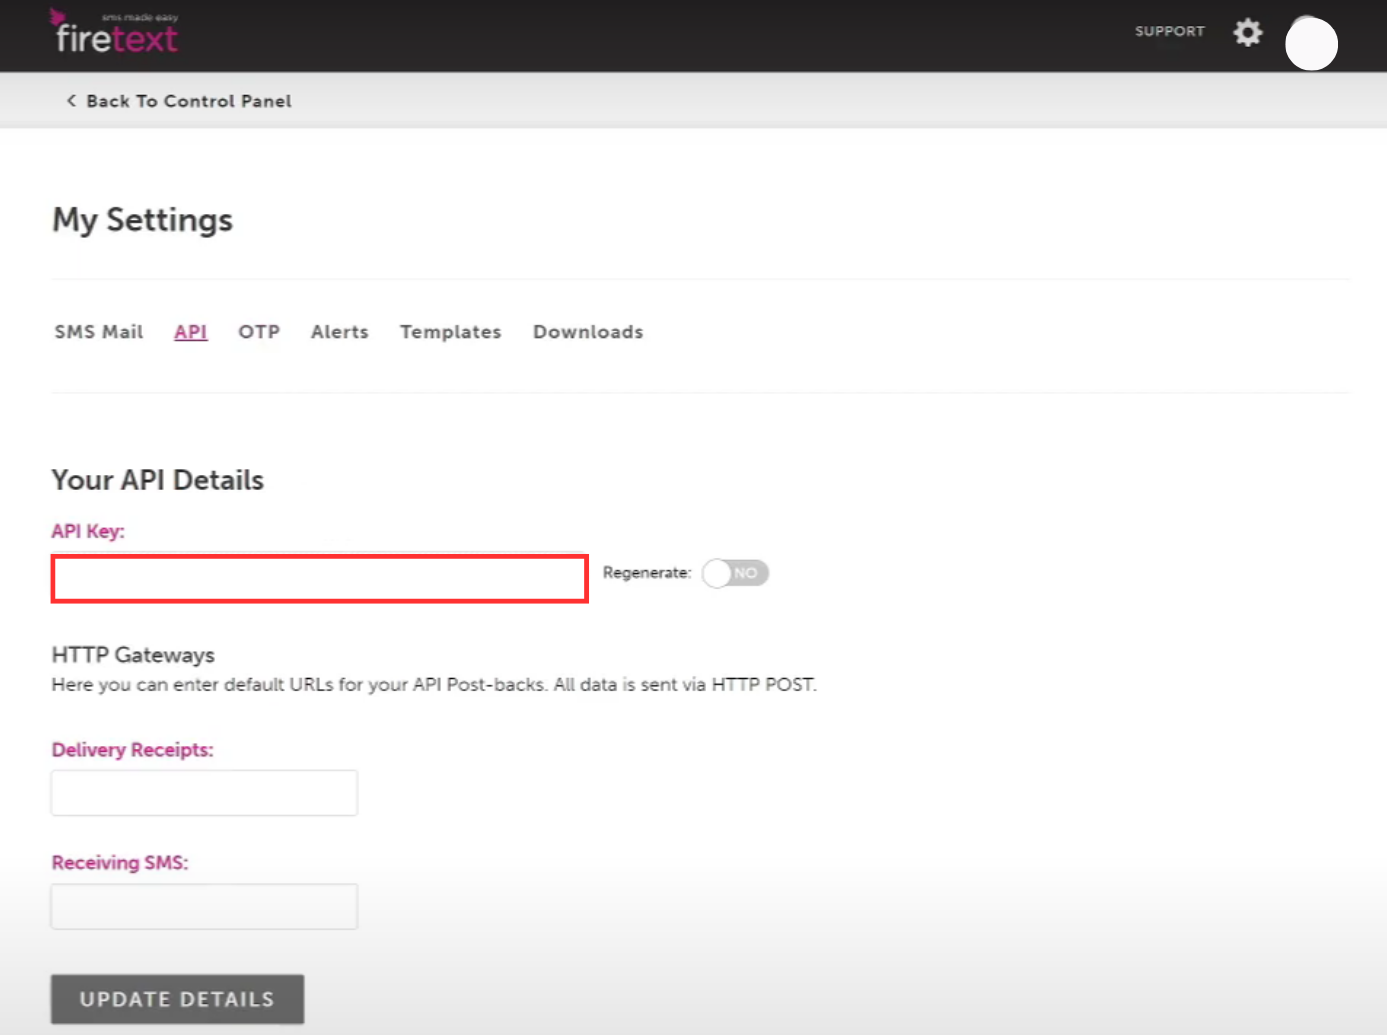
Task: Open the settings gear menu
Action: click(1247, 32)
